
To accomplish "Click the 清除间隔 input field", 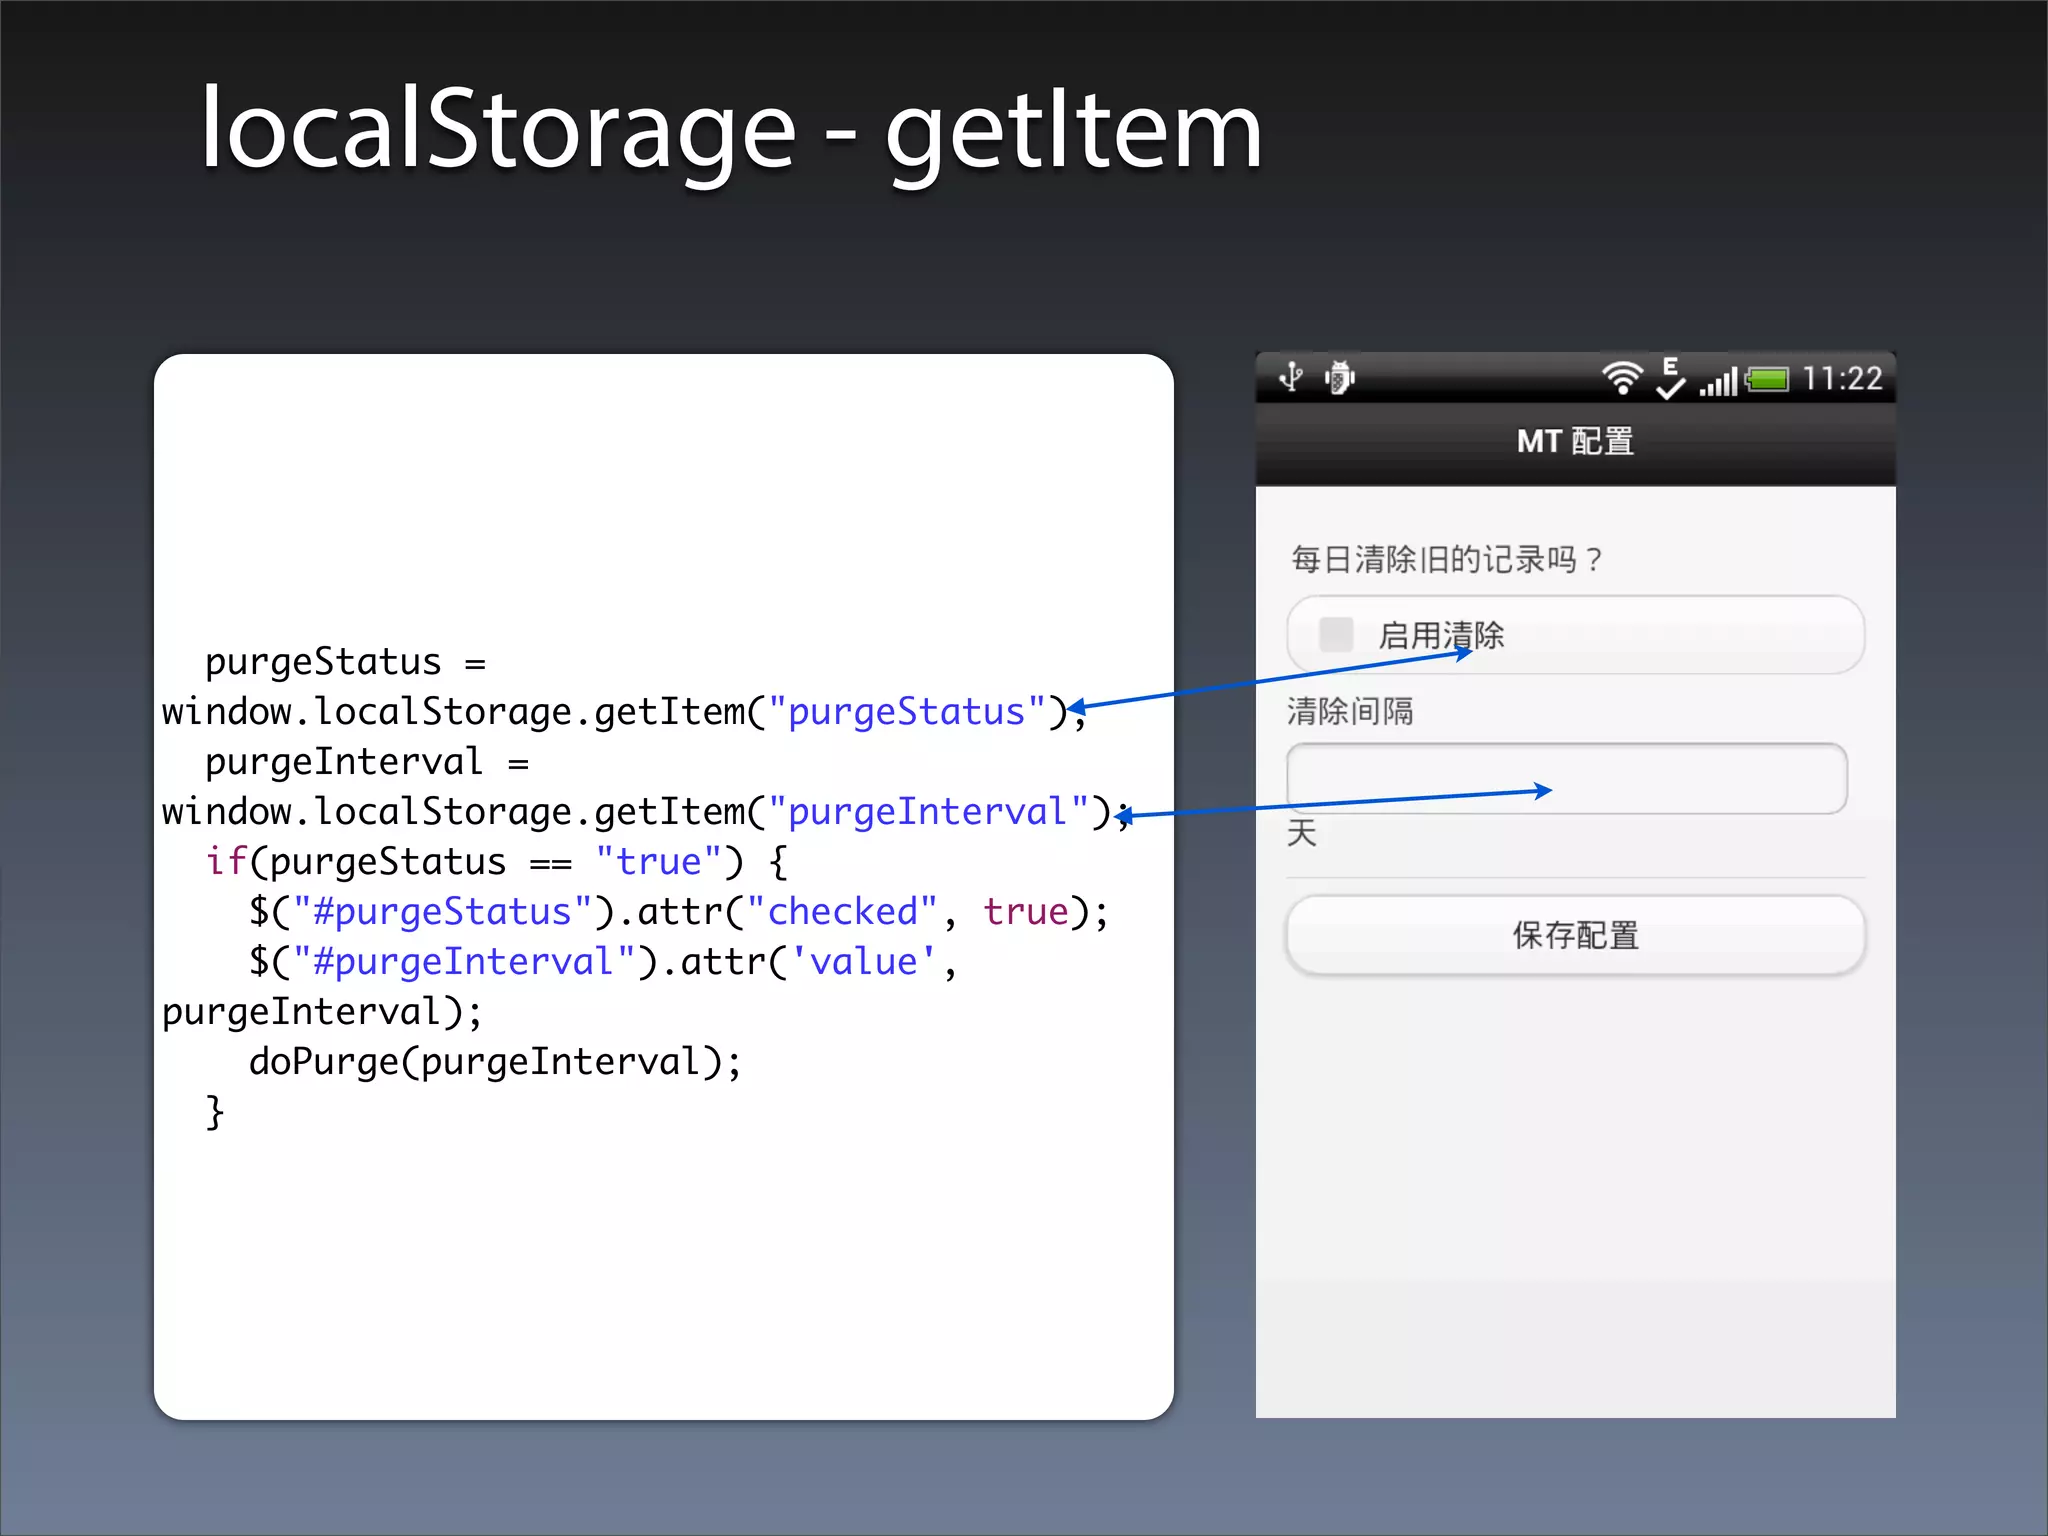I will [x=1567, y=778].
